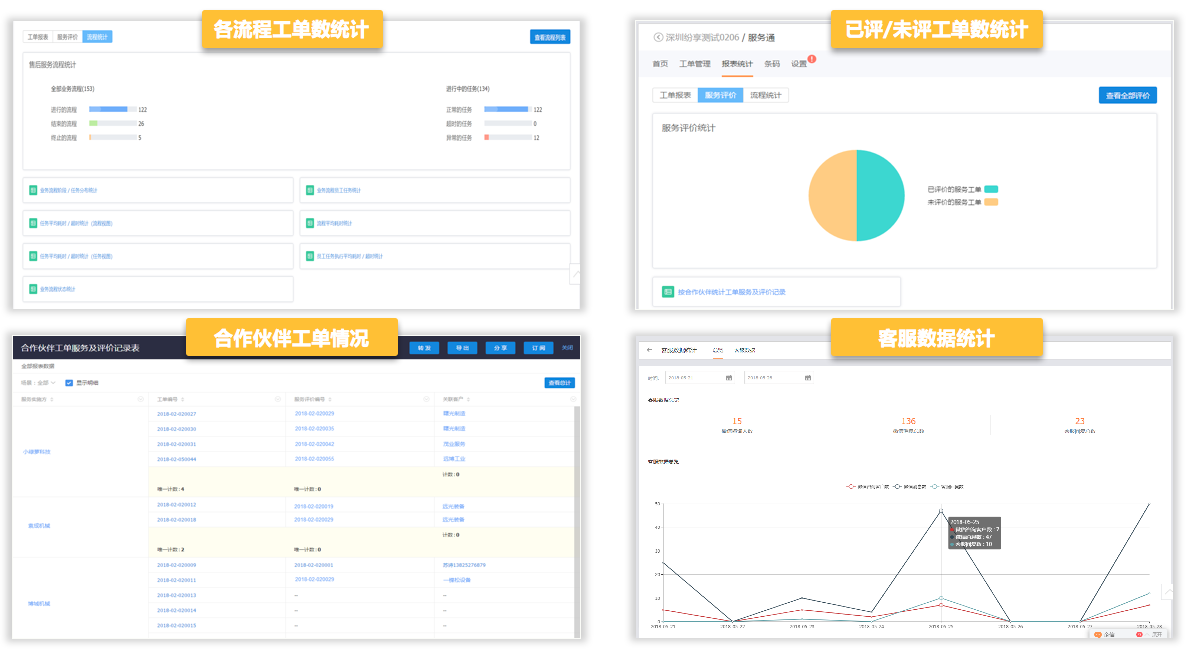1203x657 pixels.
Task: Select the highlighted 服务评价 tab in the 服务通 window
Action: pyautogui.click(x=720, y=95)
